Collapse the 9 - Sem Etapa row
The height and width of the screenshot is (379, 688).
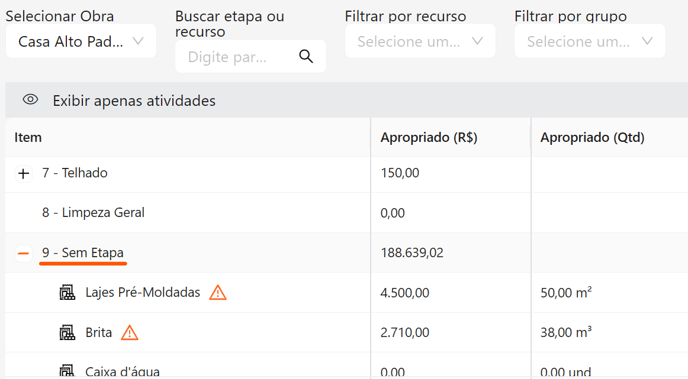click(x=23, y=253)
